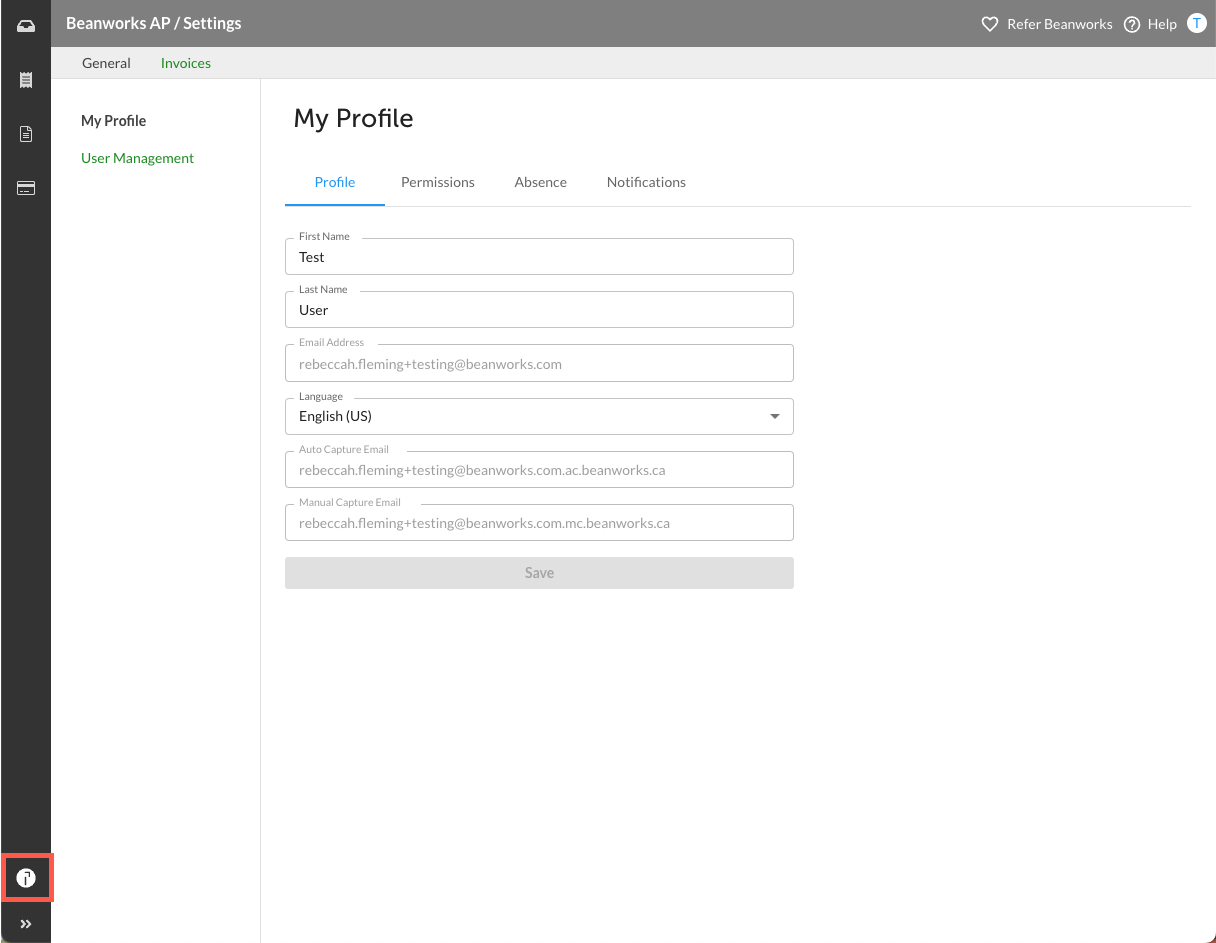The image size is (1216, 943).
Task: Open Help in the top bar
Action: coord(1162,24)
